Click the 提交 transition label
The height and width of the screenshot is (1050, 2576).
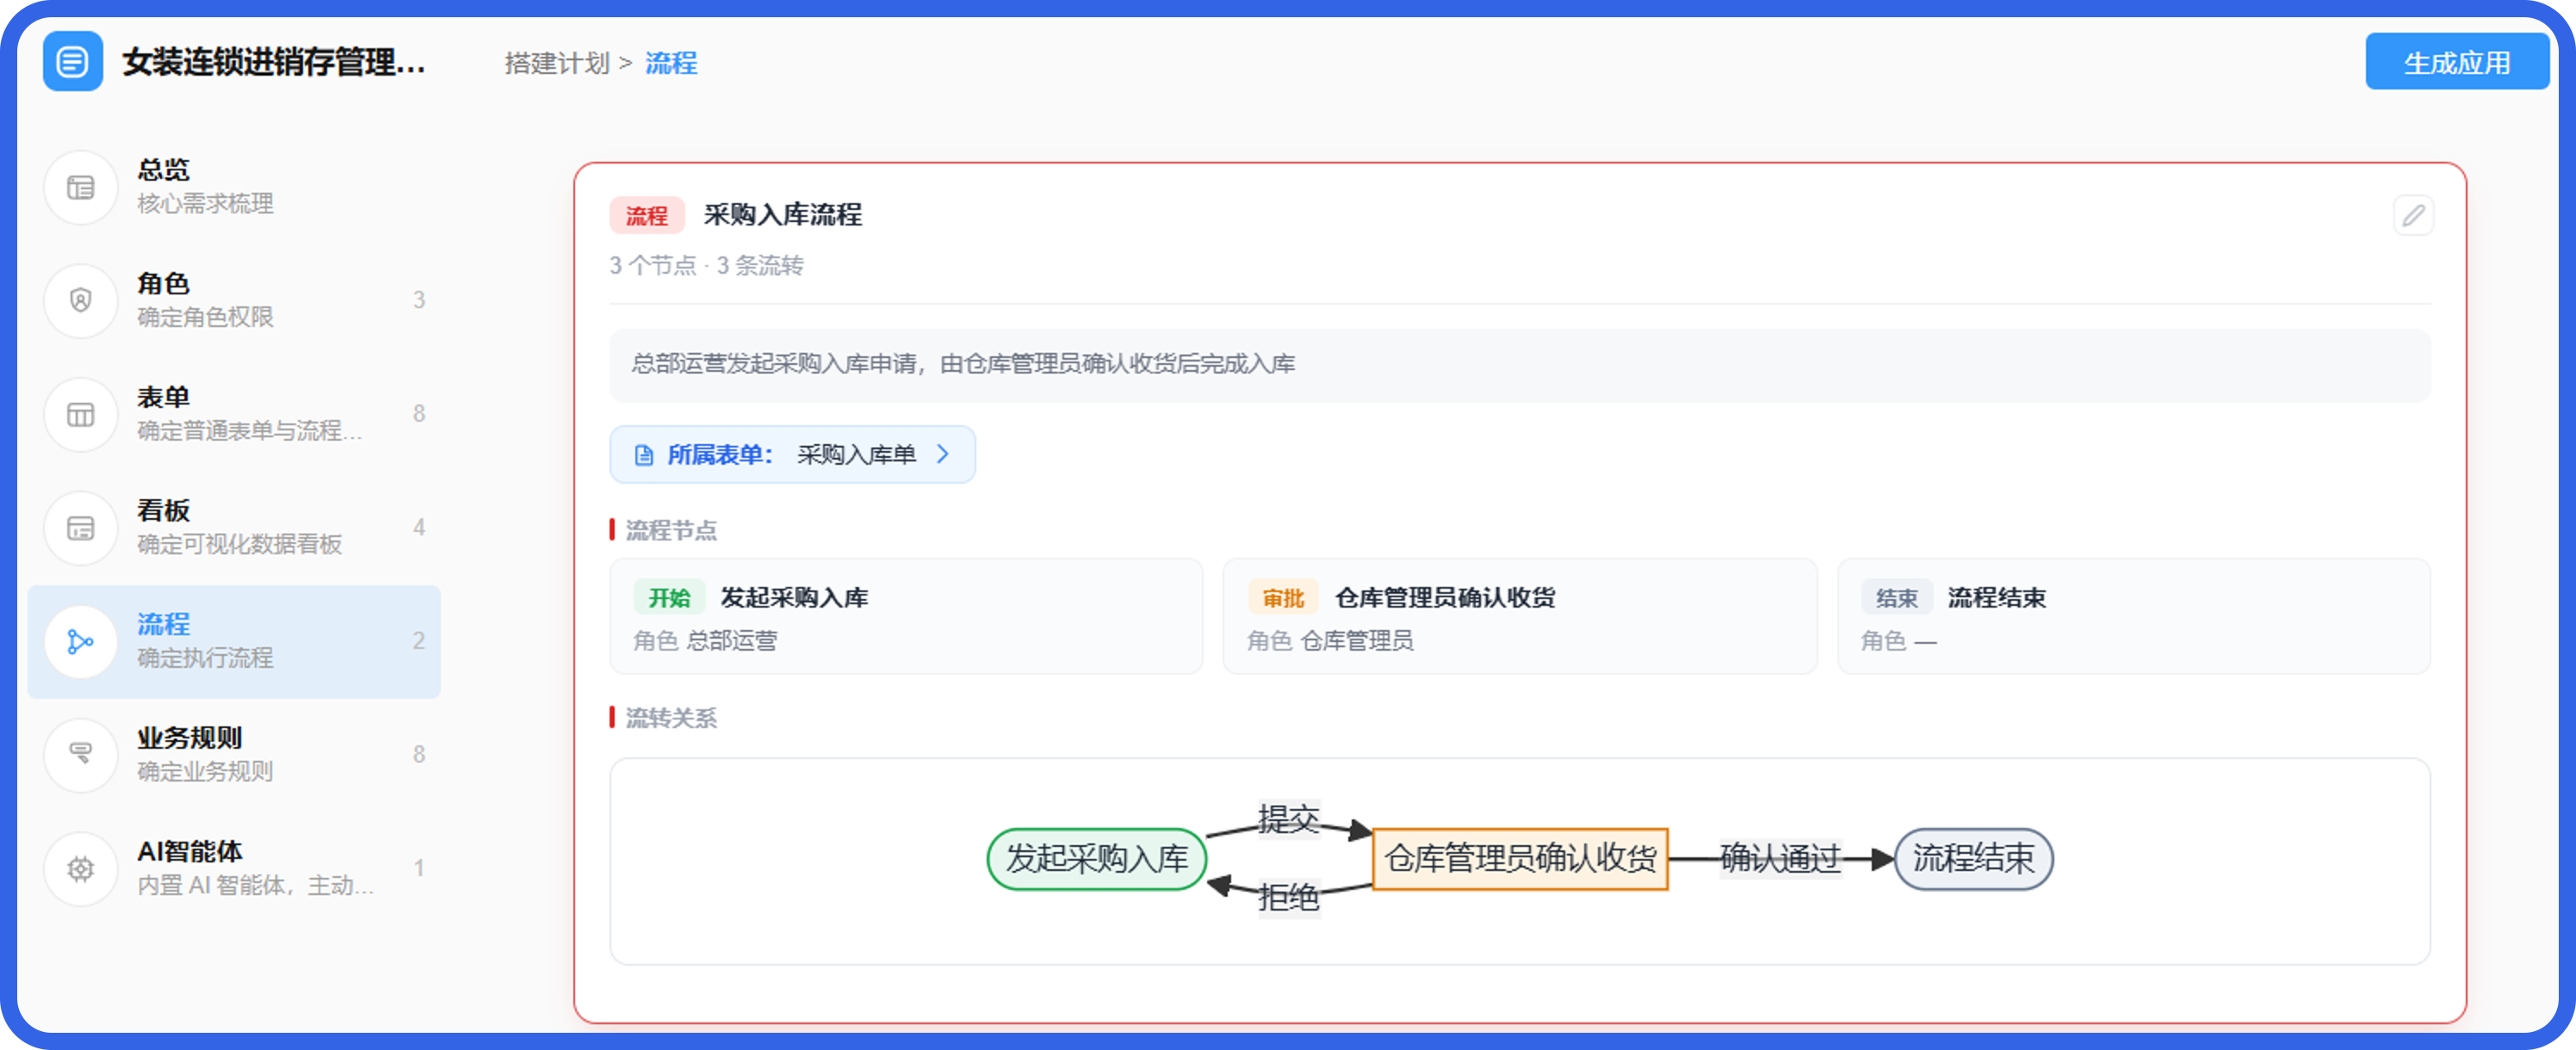(1288, 819)
